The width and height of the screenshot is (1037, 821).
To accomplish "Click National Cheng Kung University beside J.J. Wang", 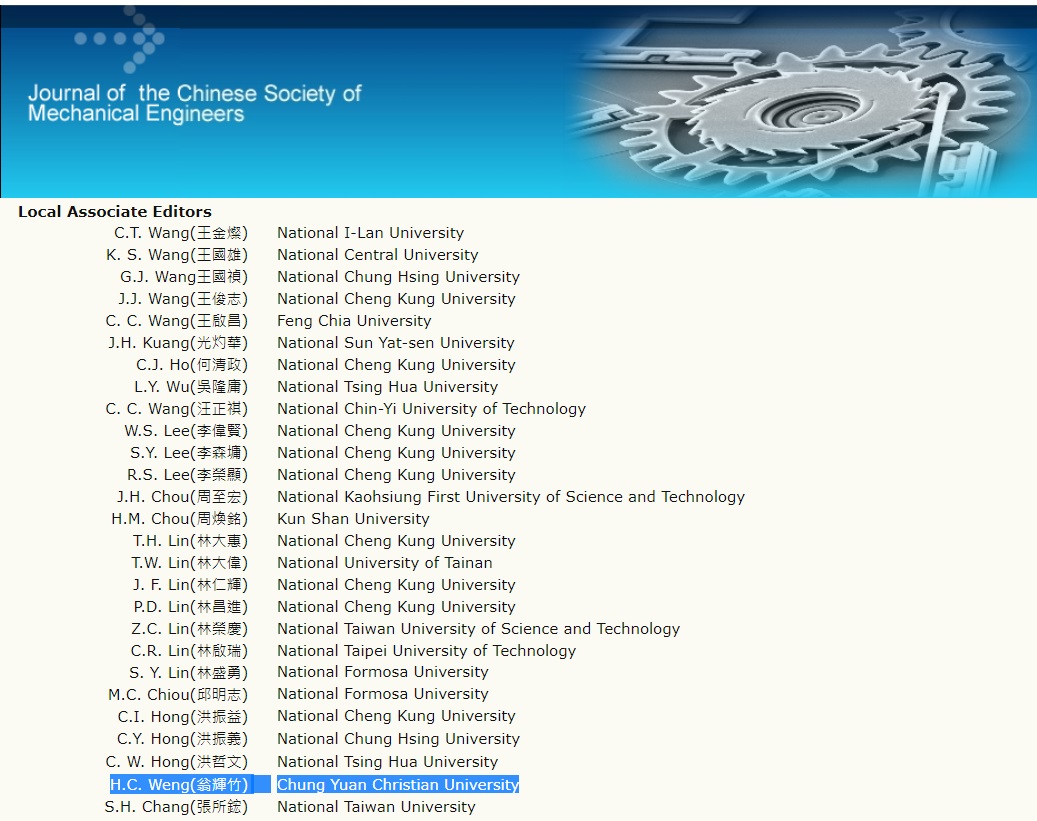I will [x=396, y=299].
